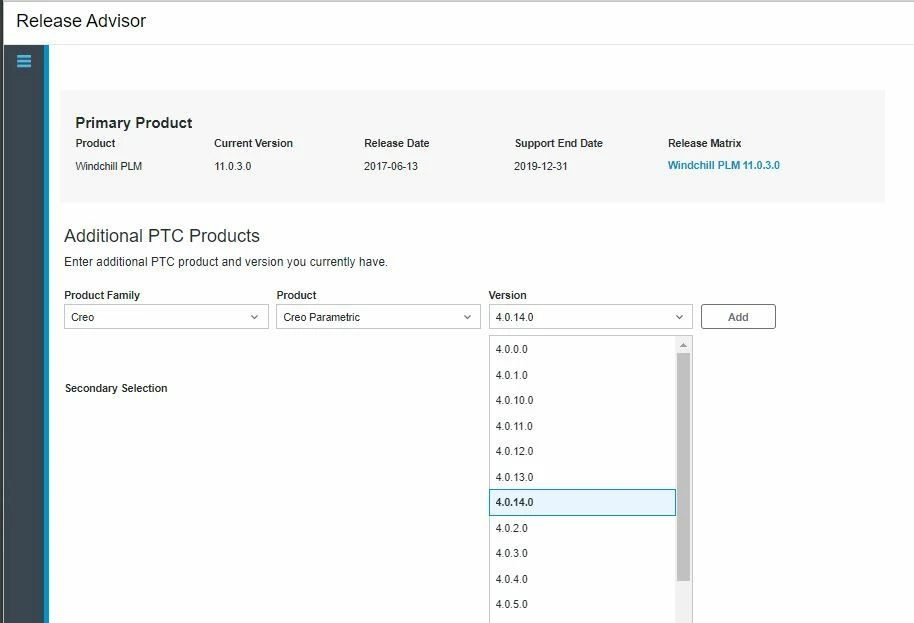Click the Add button
Screen dimensions: 914x623
[x=738, y=317]
